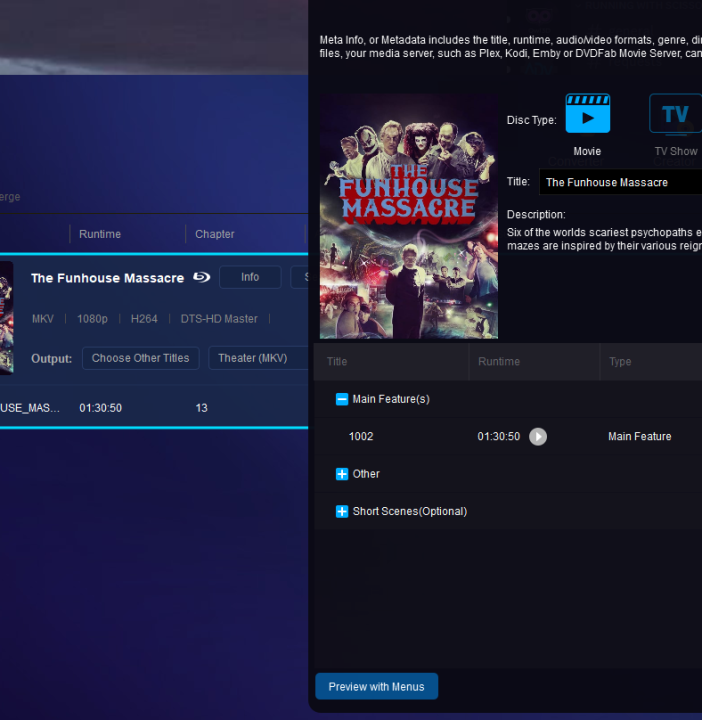Viewport: 702px width, 720px height.
Task: Click the H264 codec label
Action: (144, 319)
